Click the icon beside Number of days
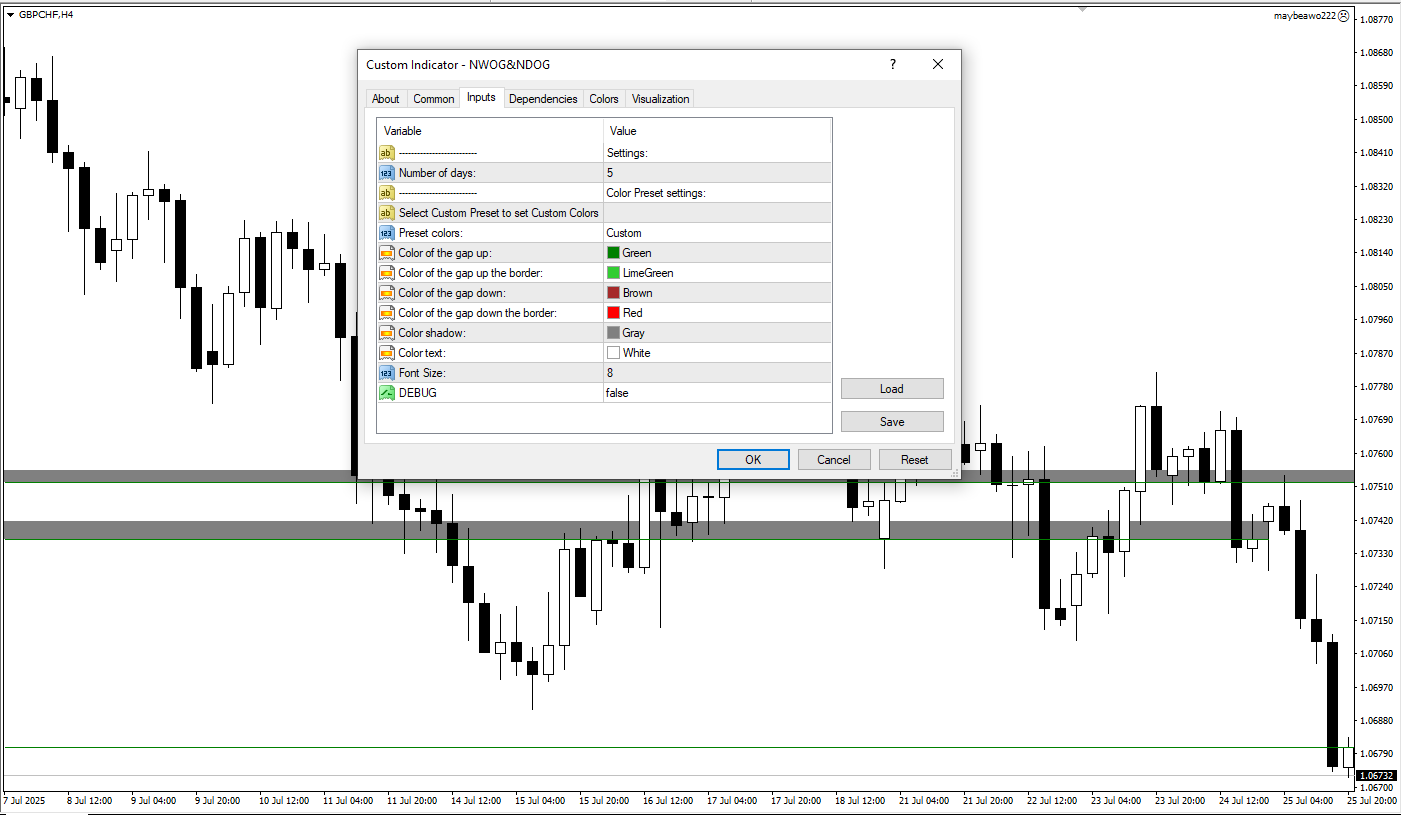 click(387, 173)
